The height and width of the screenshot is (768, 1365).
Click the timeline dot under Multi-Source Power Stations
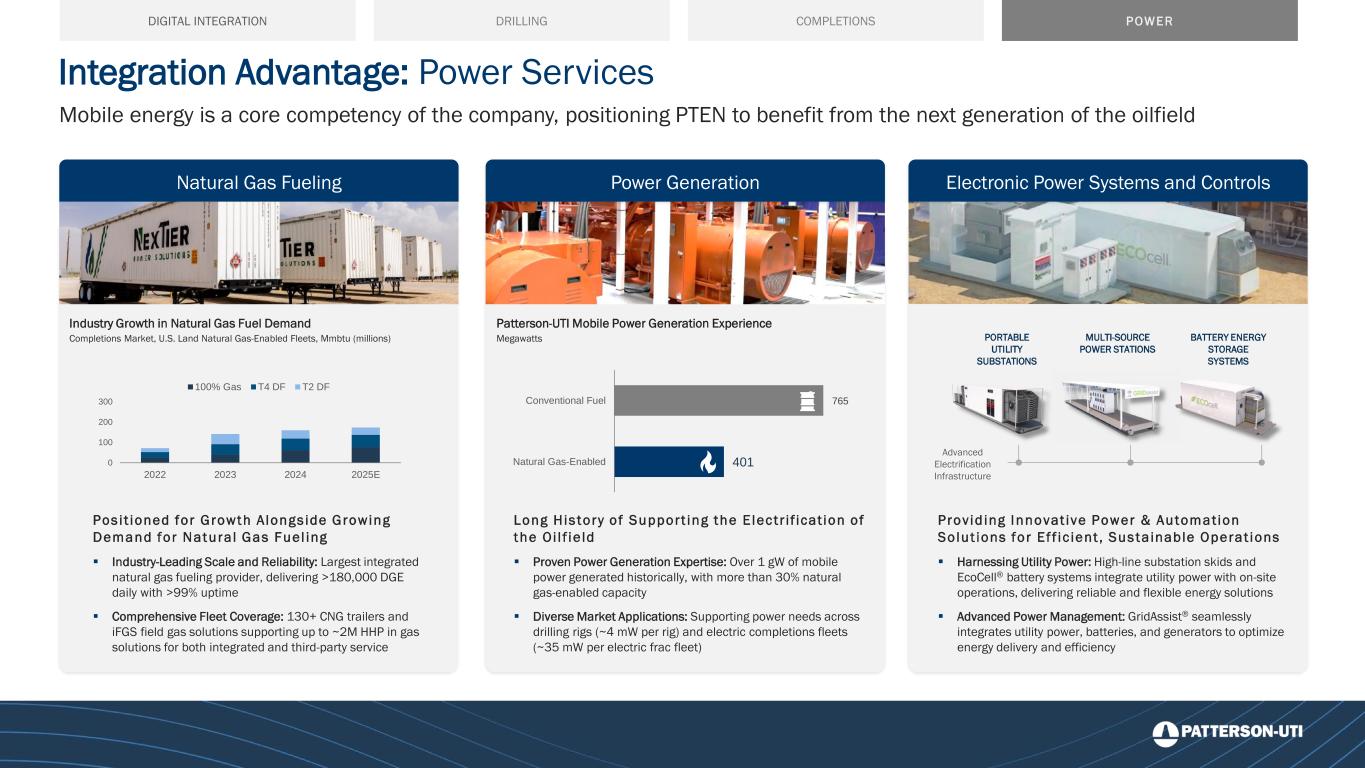1130,462
